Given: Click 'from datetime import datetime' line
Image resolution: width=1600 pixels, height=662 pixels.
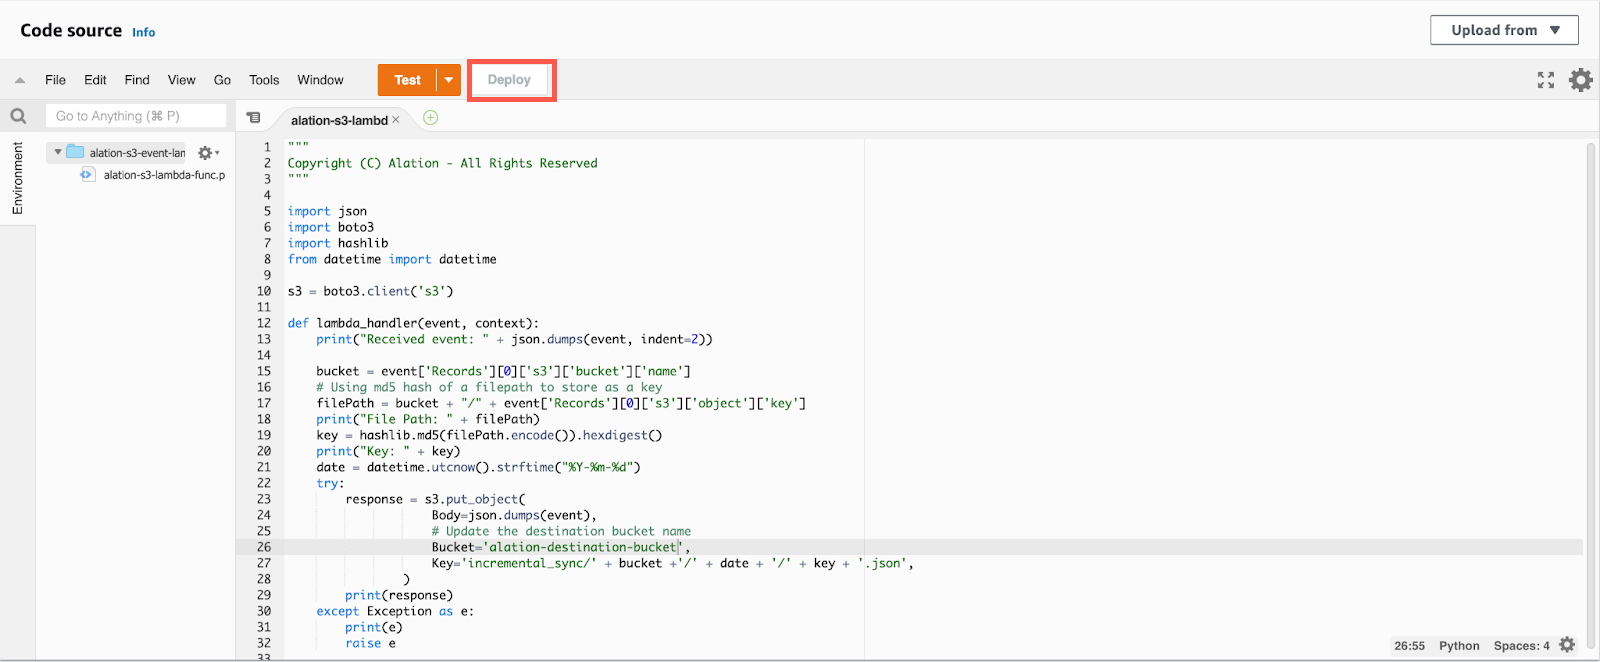Looking at the screenshot, I should click(x=392, y=259).
